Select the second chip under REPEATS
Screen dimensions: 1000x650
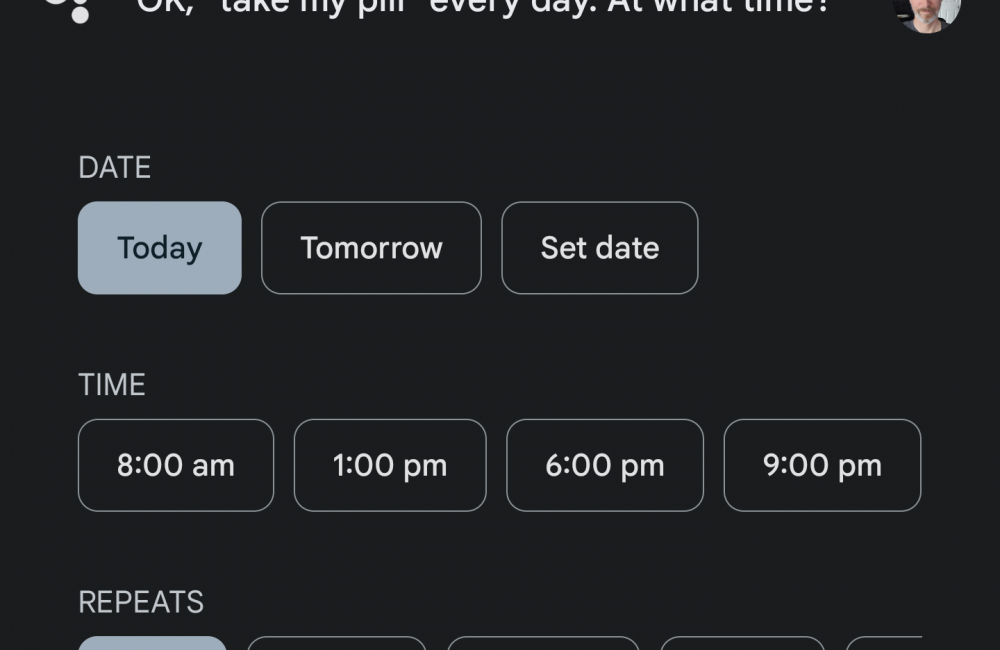337,643
